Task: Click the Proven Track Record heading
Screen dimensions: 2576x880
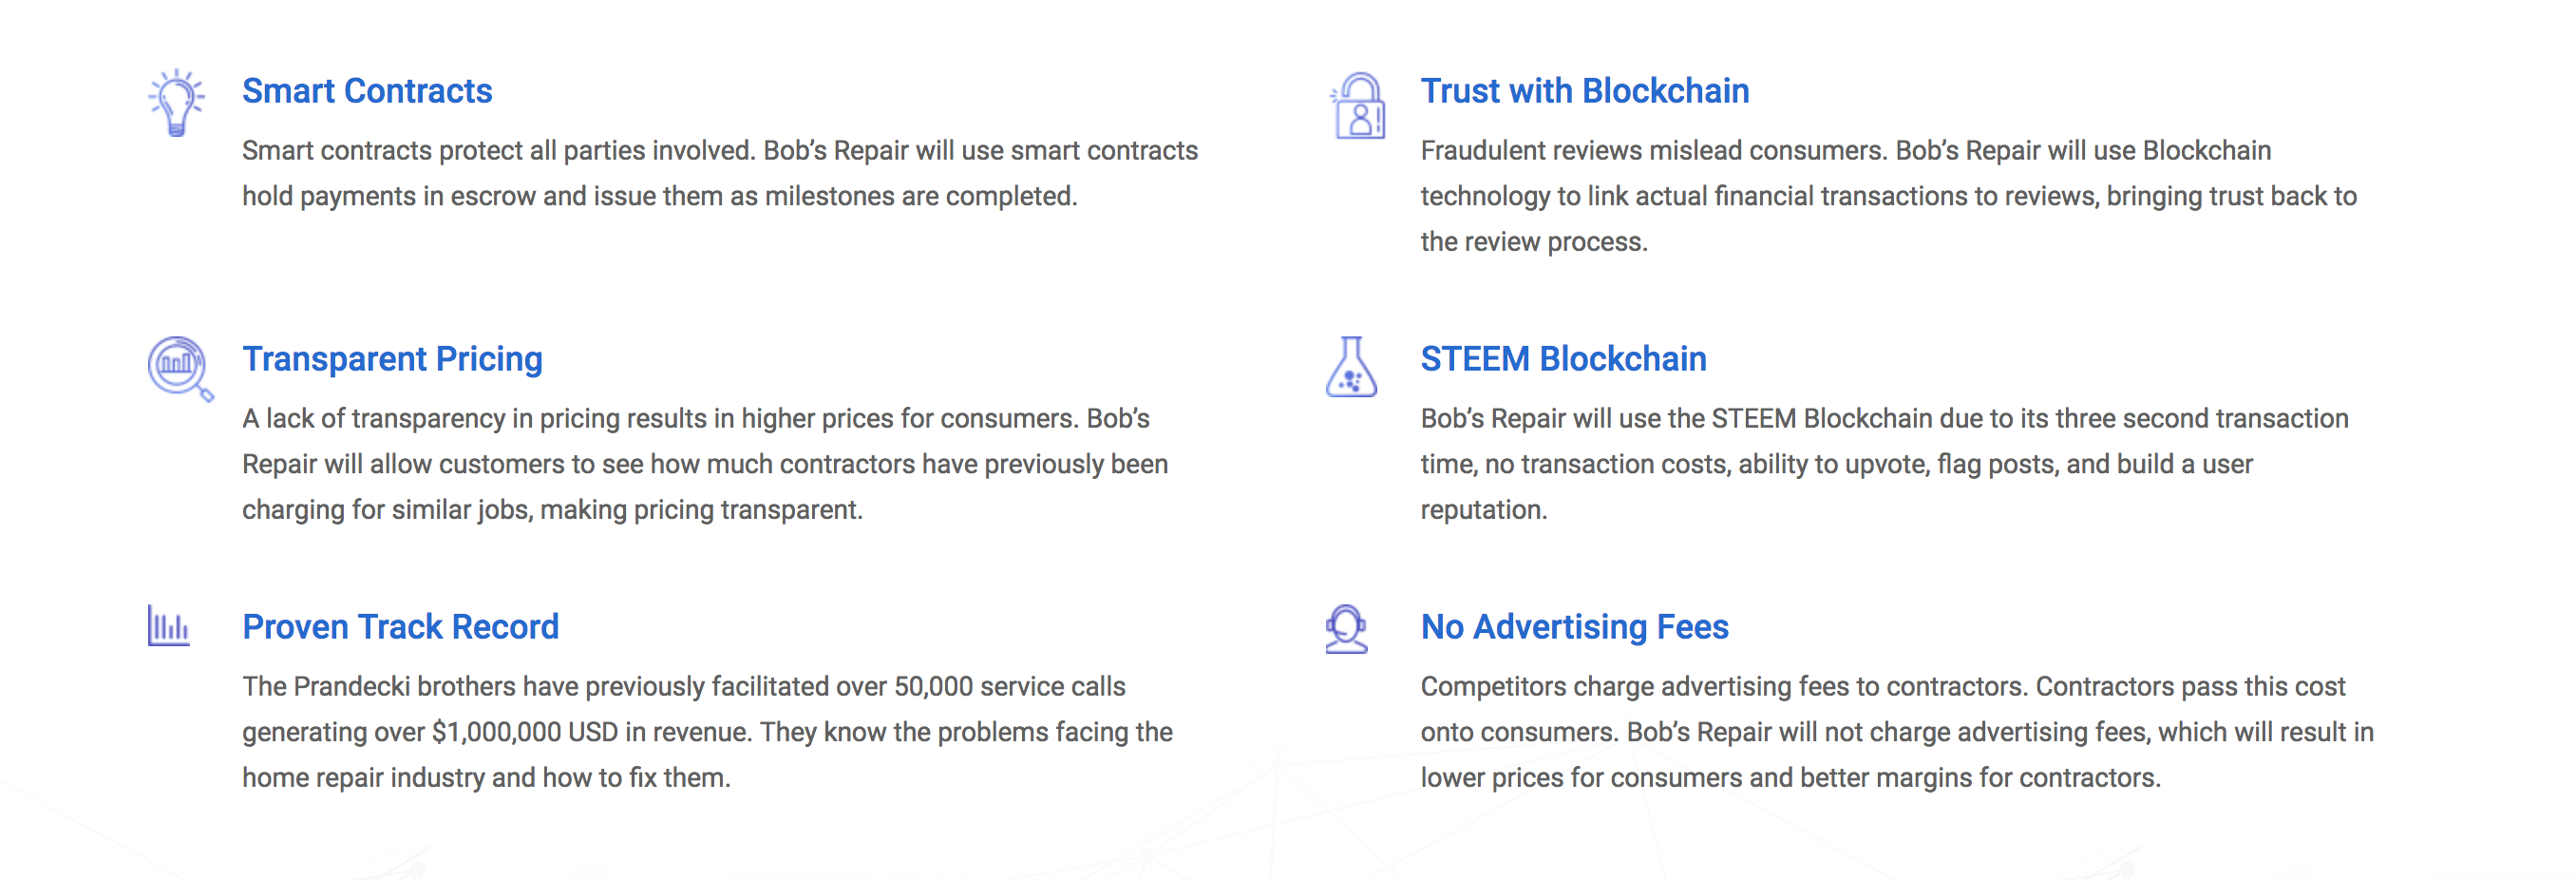Action: (400, 627)
